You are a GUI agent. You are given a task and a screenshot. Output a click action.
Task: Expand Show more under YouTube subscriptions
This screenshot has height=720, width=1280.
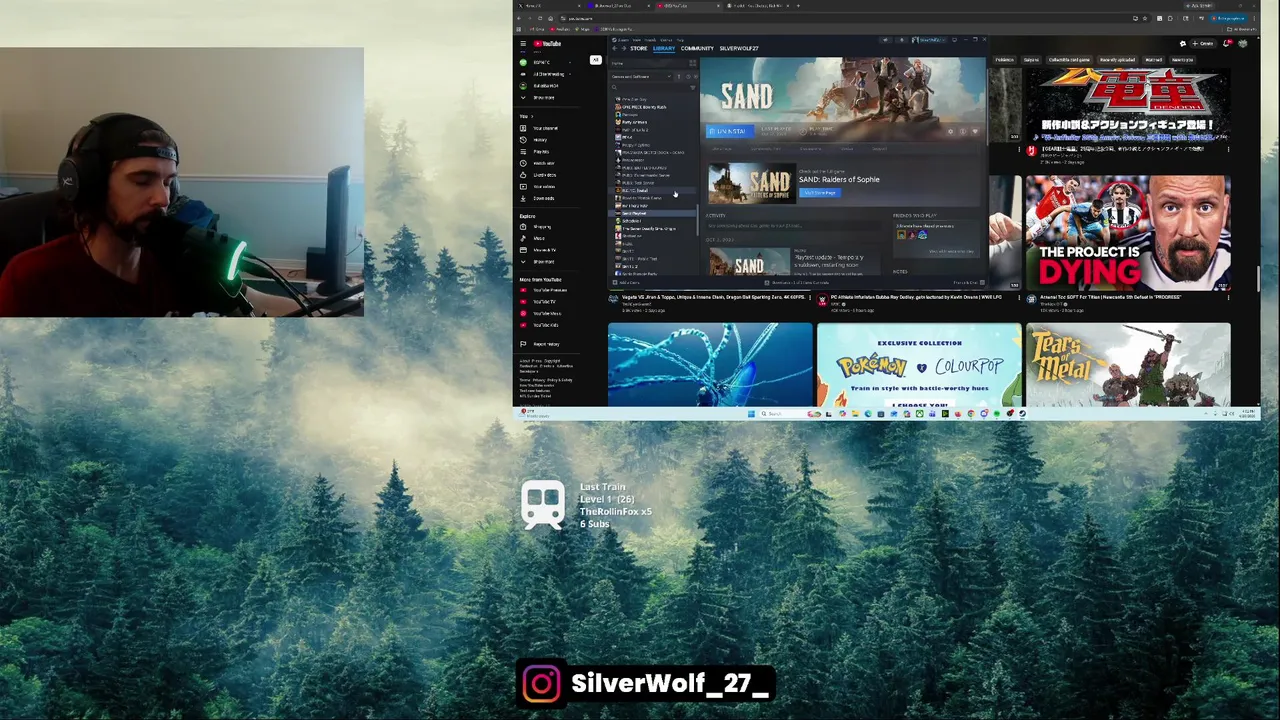pyautogui.click(x=544, y=97)
